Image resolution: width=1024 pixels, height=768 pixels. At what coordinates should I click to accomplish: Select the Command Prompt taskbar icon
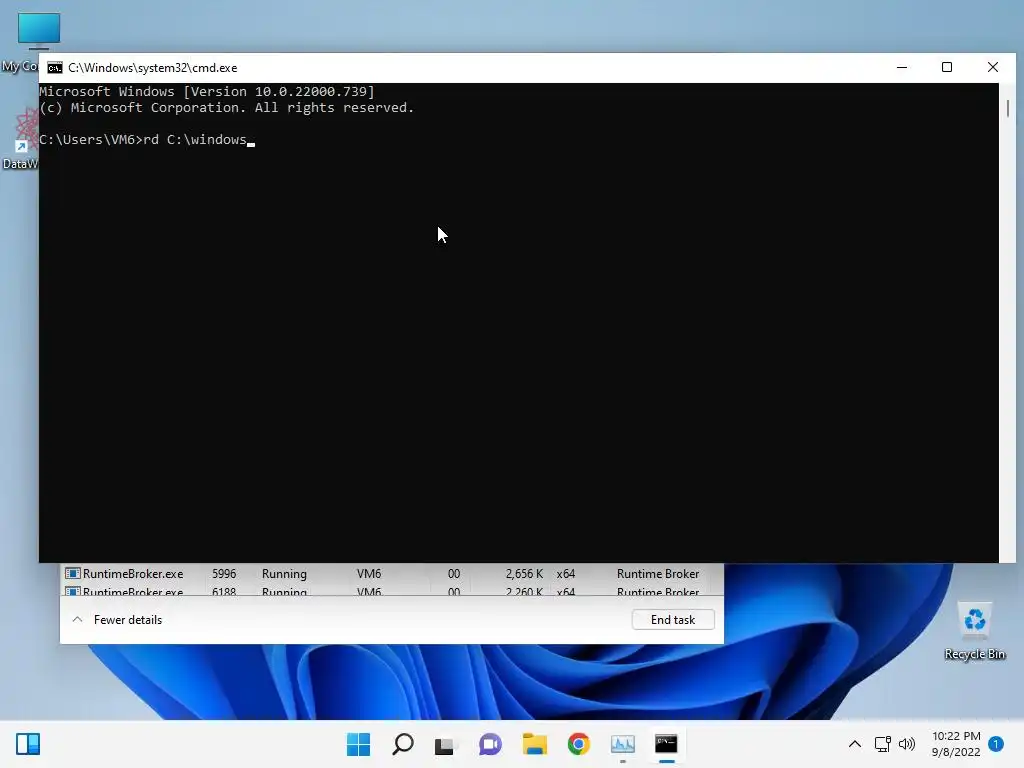tap(666, 744)
